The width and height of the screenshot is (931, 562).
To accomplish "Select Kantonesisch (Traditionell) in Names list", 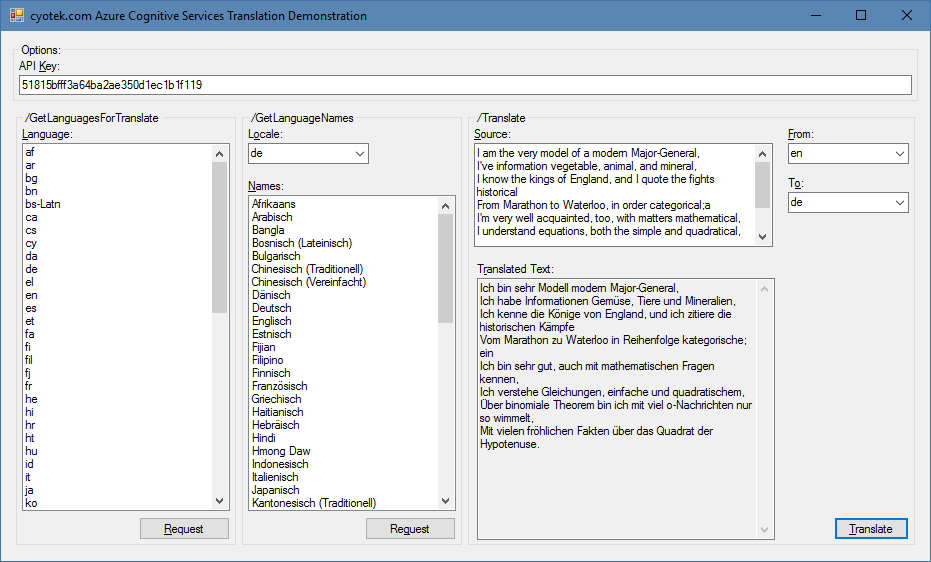I will tap(344, 504).
